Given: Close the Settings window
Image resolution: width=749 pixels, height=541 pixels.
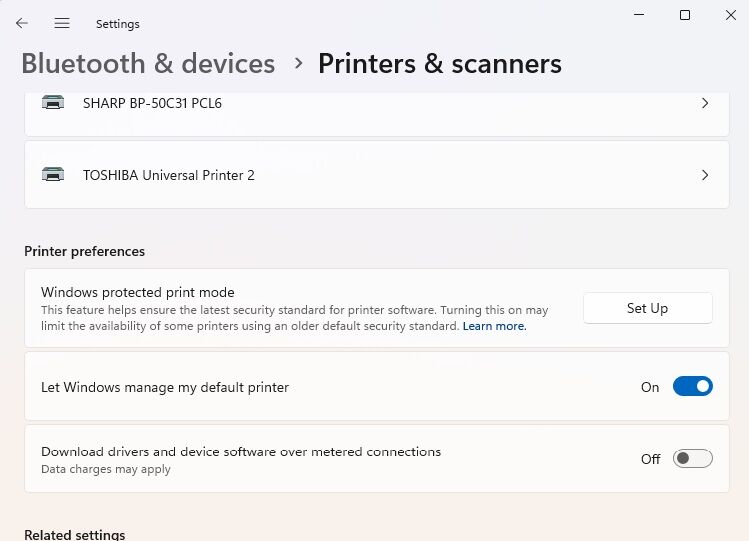Looking at the screenshot, I should [x=729, y=15].
